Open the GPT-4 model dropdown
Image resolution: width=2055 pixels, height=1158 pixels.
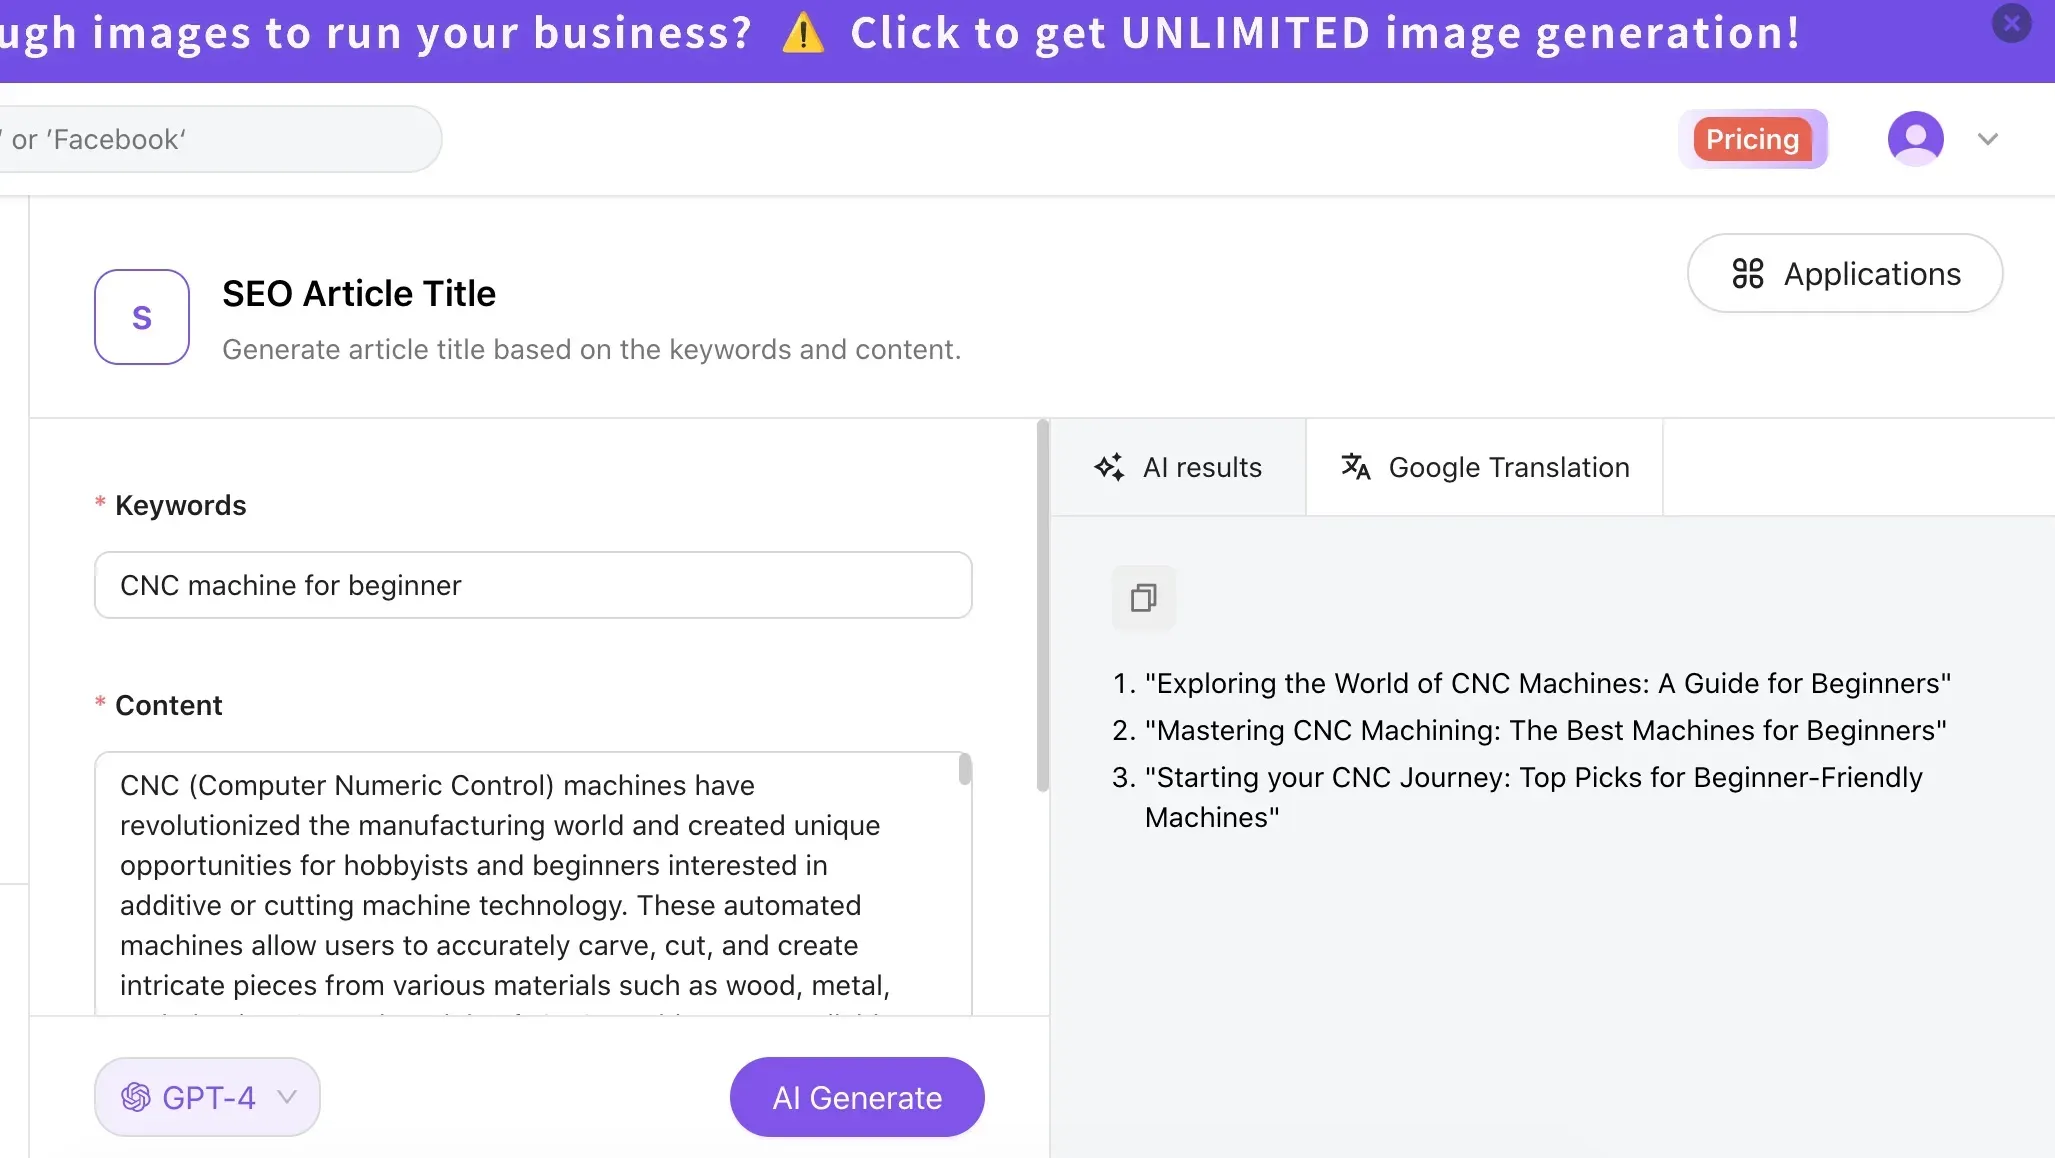click(287, 1097)
